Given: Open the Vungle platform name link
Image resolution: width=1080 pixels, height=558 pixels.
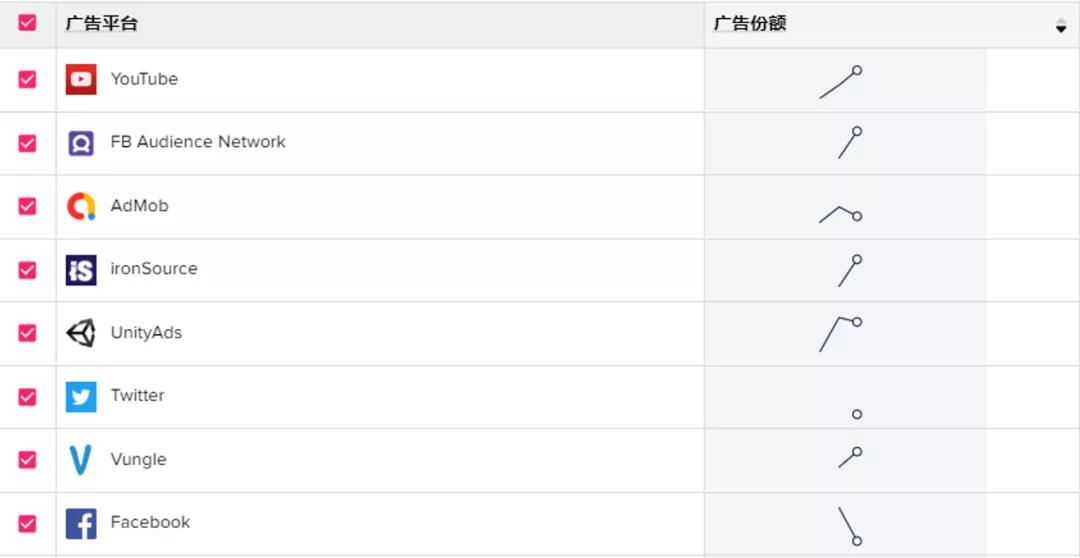Looking at the screenshot, I should (138, 460).
